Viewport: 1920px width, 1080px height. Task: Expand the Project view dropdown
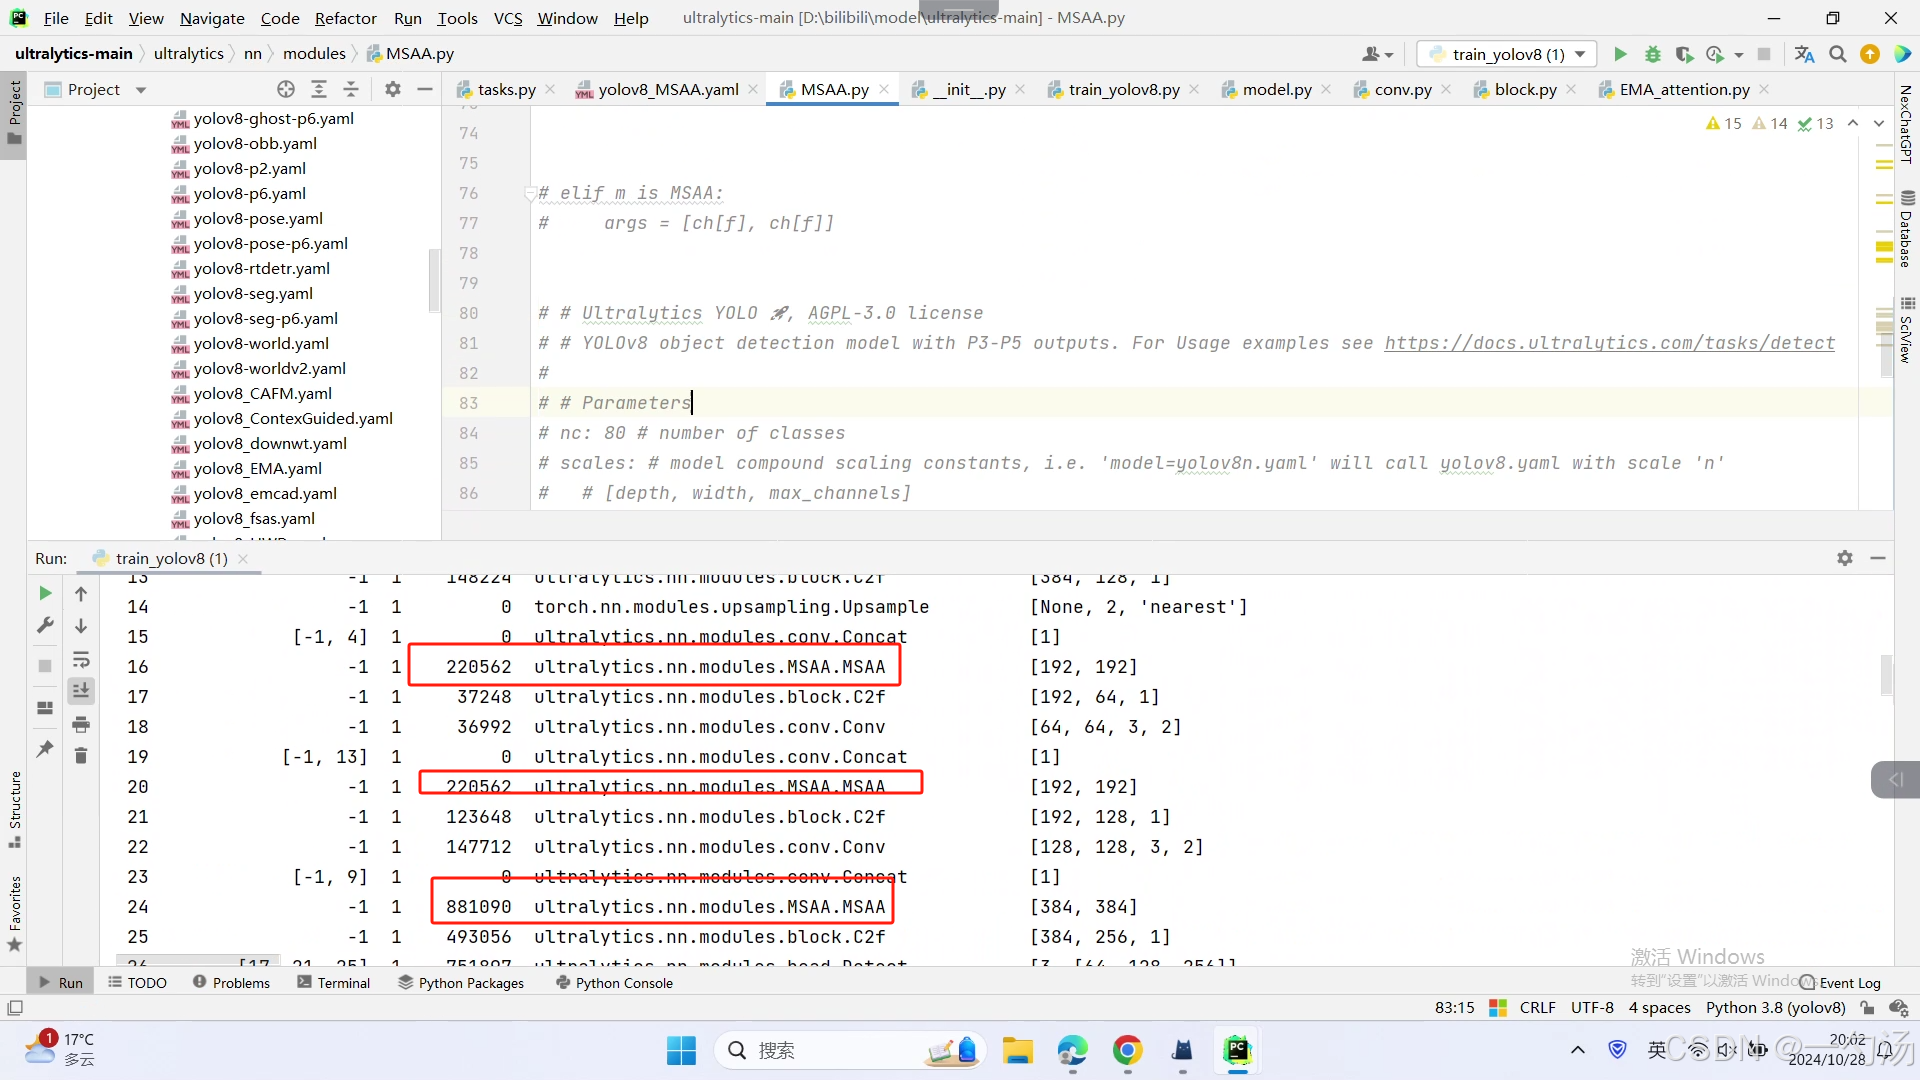pyautogui.click(x=141, y=90)
